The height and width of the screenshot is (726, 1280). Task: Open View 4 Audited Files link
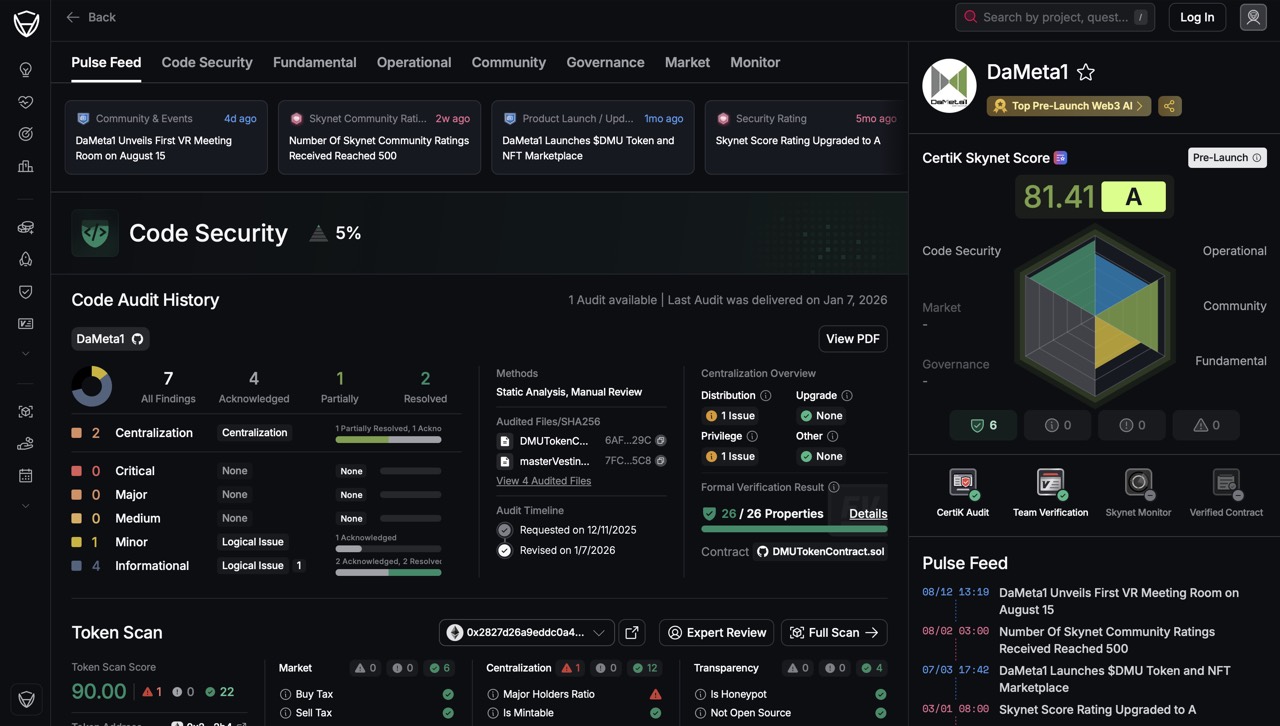pyautogui.click(x=543, y=481)
